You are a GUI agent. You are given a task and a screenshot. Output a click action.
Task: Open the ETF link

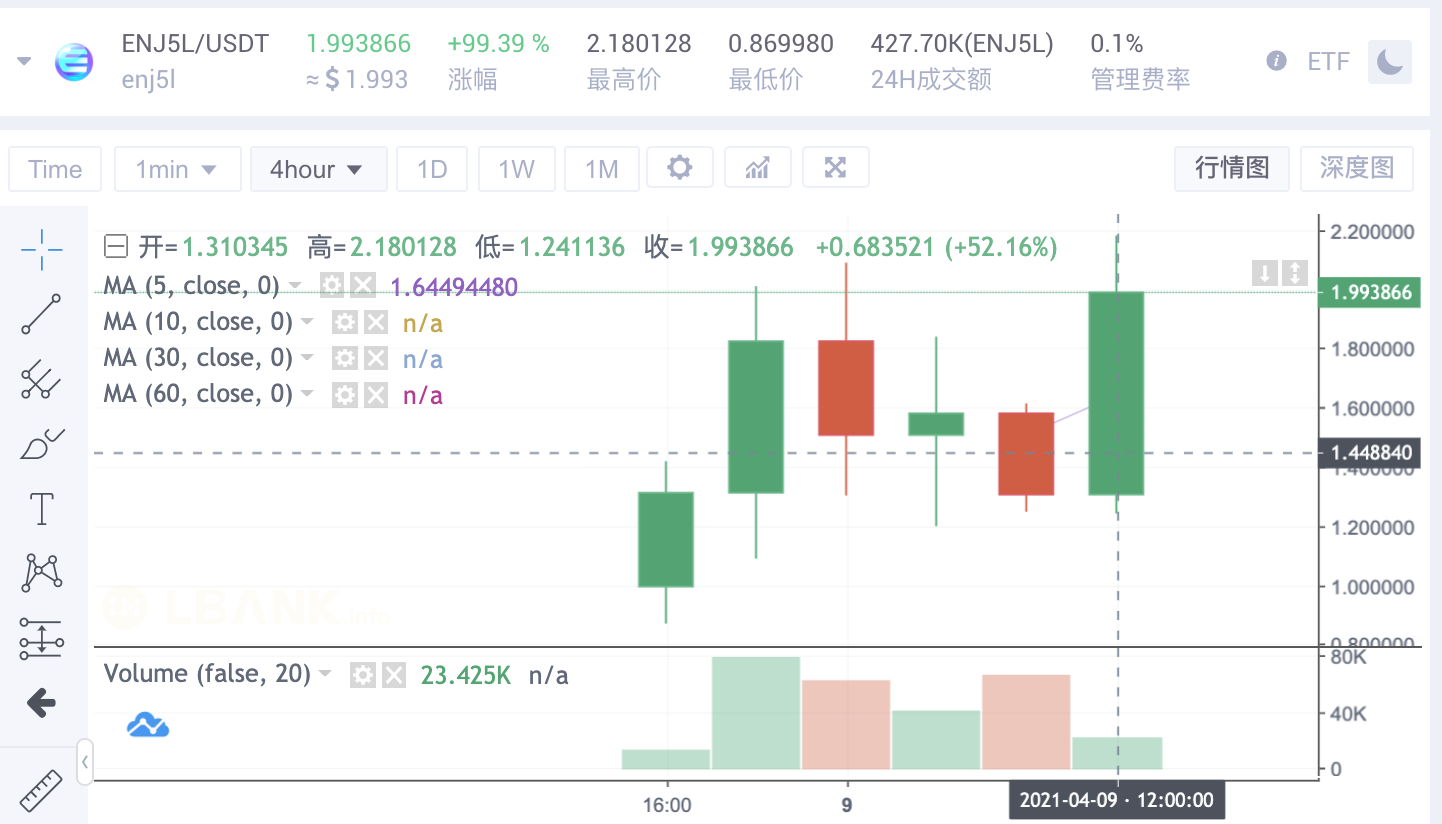pos(1328,61)
